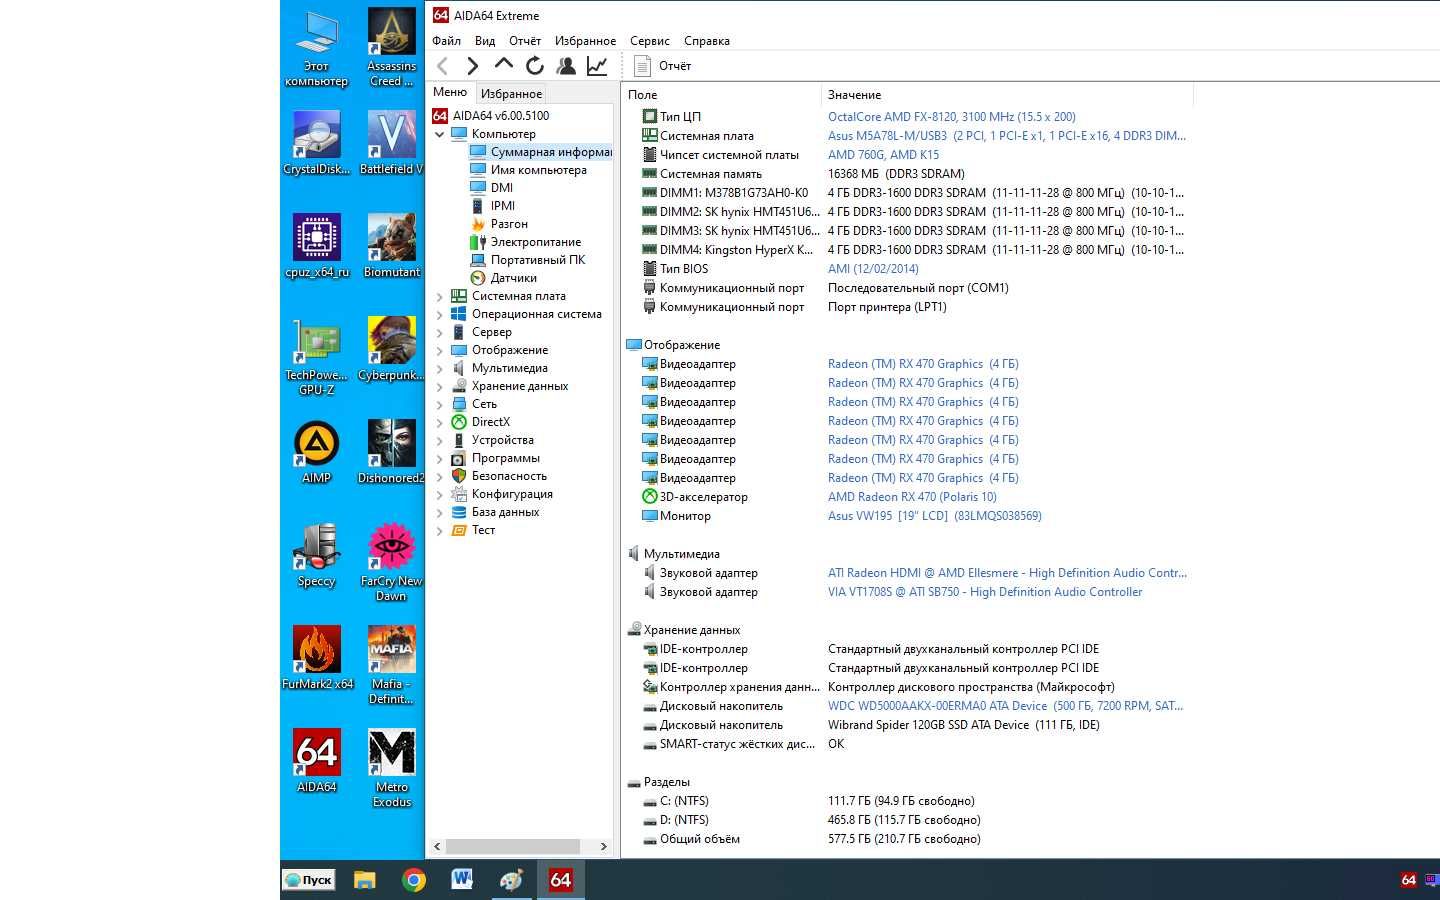Click the Отчёт report button

(x=663, y=66)
